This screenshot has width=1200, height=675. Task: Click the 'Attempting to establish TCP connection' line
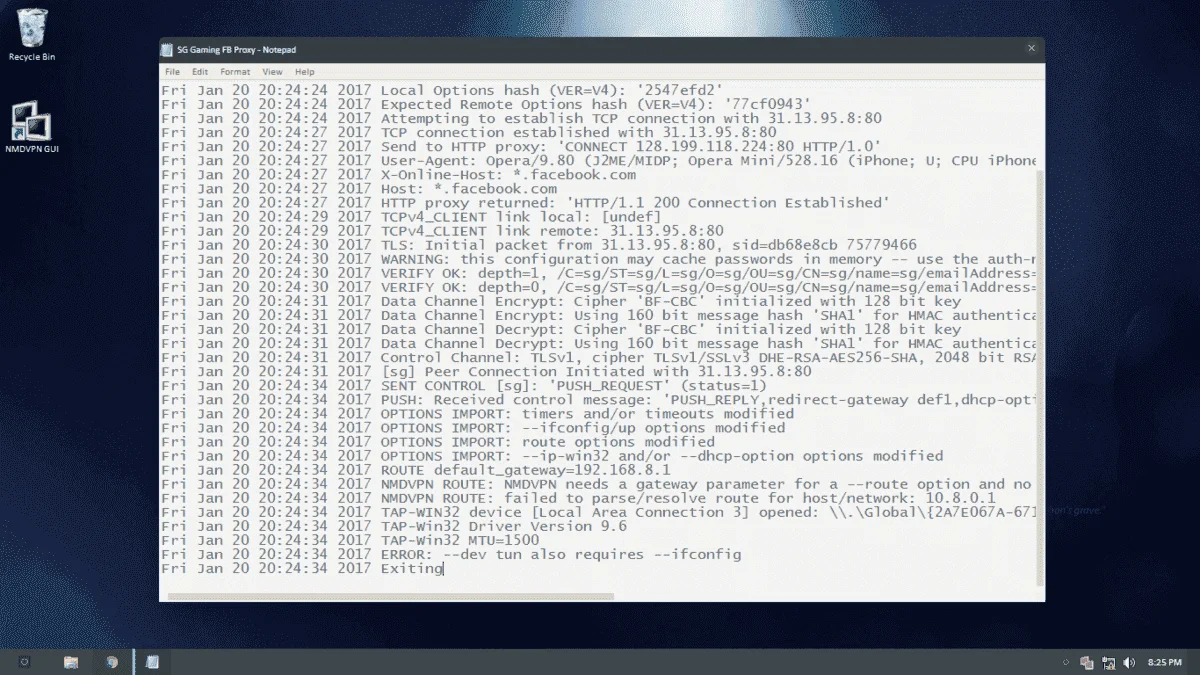point(522,118)
